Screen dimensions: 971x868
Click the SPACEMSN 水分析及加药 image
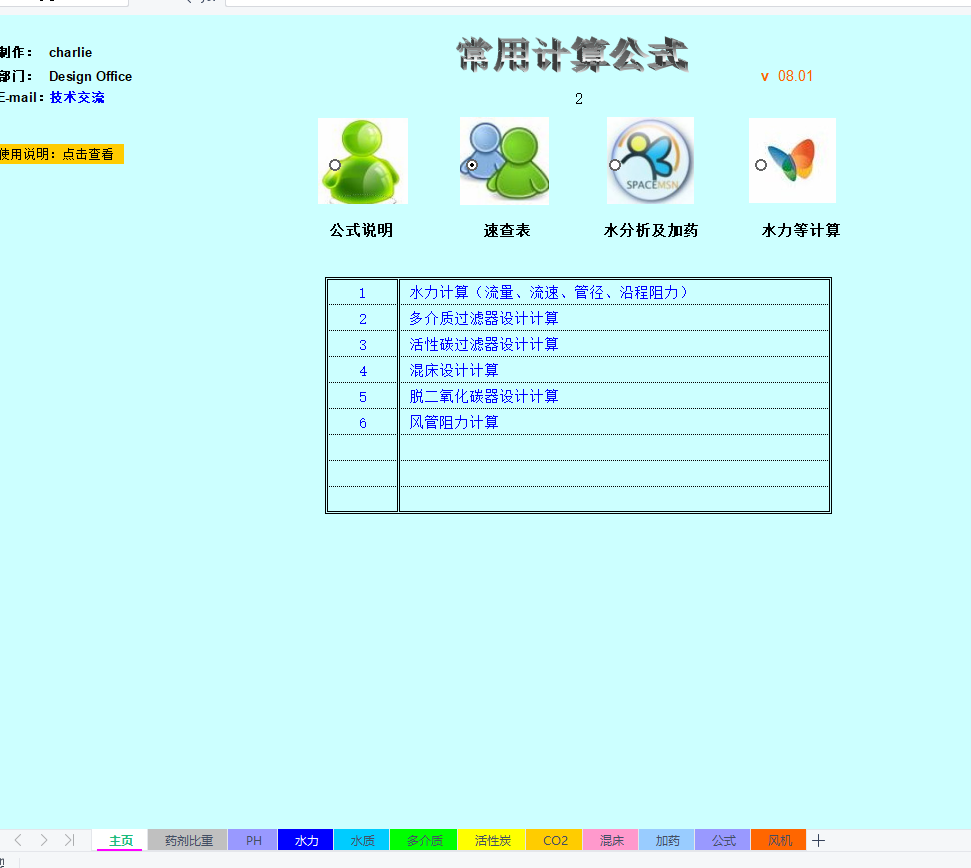[650, 160]
